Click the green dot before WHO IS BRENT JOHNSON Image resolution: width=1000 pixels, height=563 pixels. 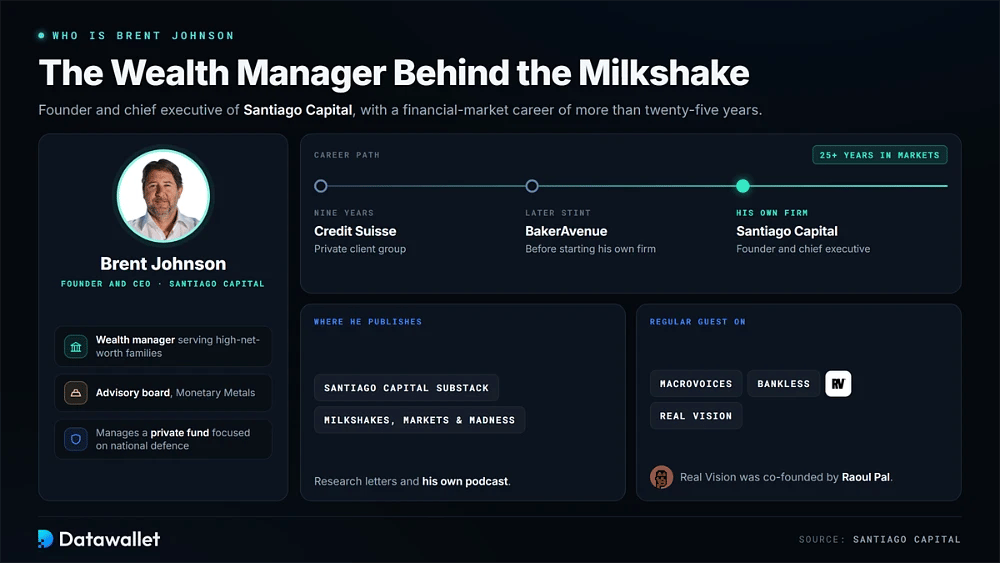coord(41,36)
